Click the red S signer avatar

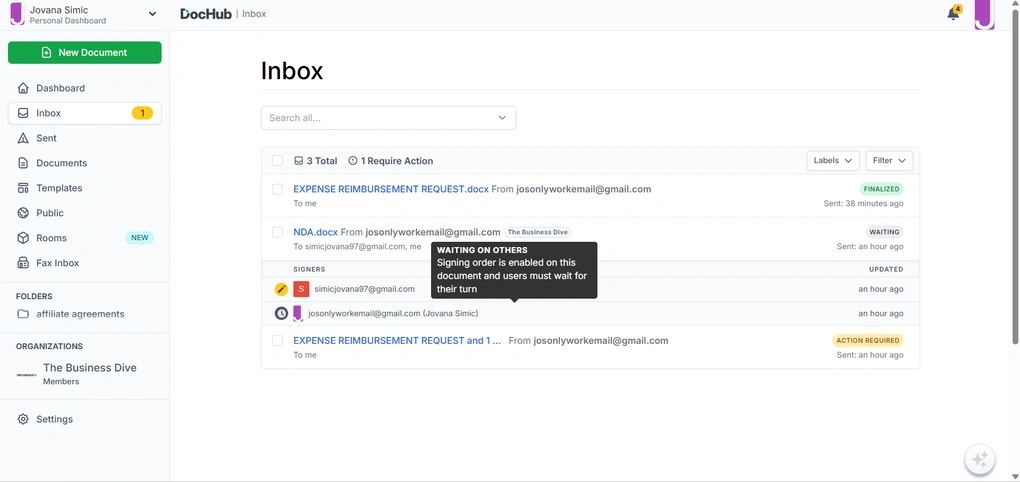tap(301, 289)
